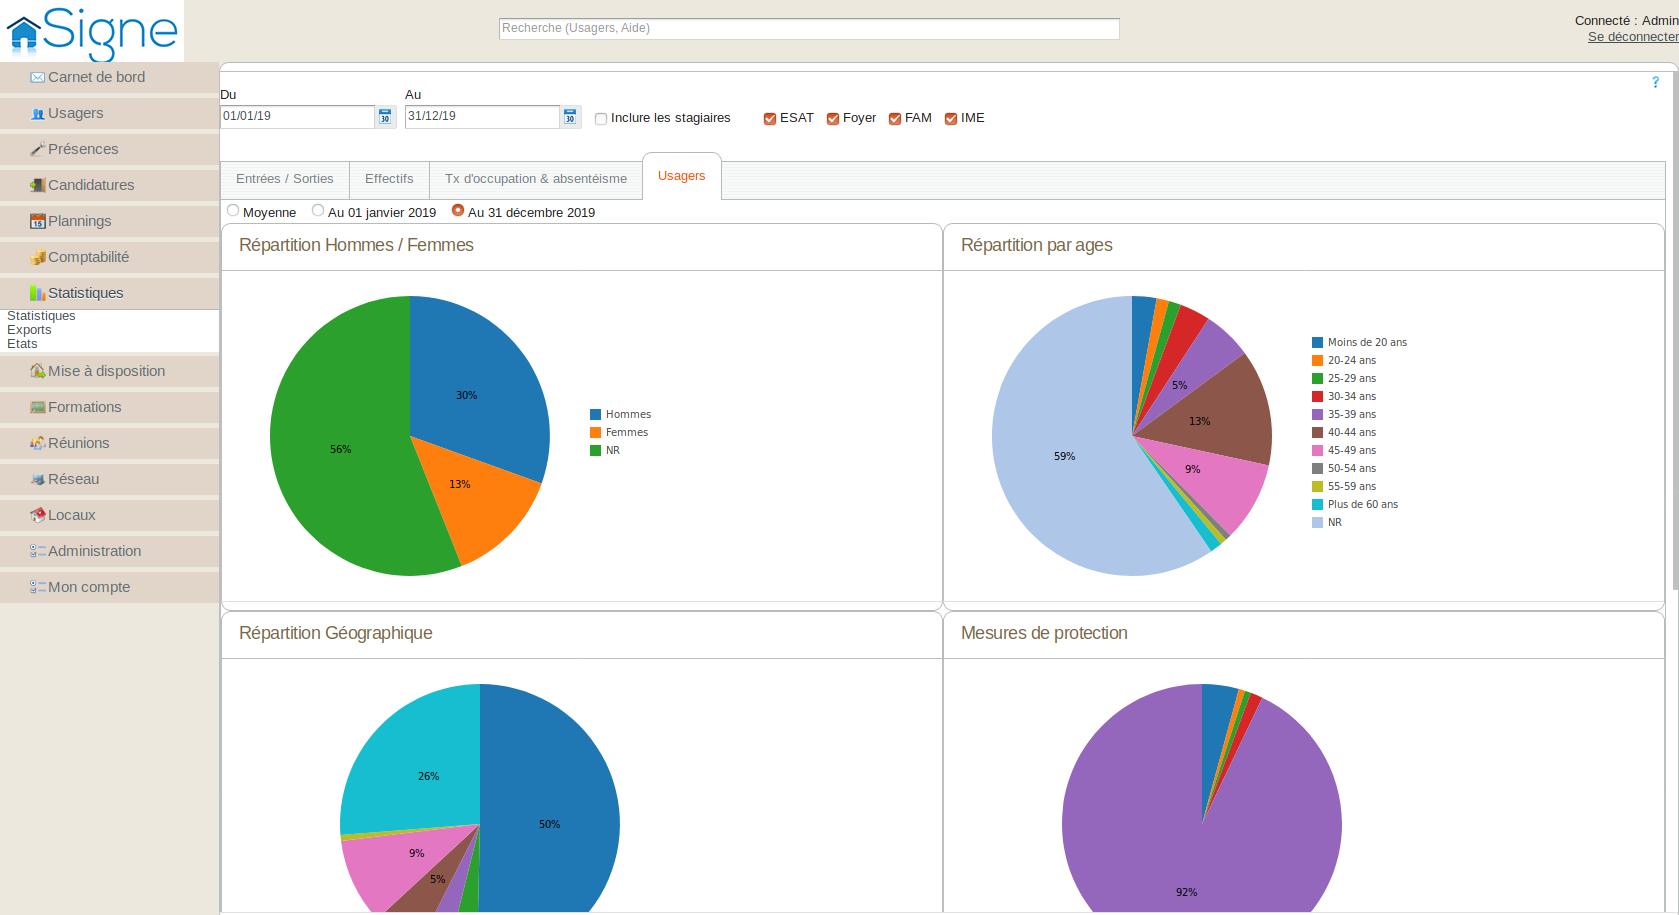The width and height of the screenshot is (1679, 915).
Task: Select the Au 31 décembre 2019 option
Action: [x=458, y=210]
